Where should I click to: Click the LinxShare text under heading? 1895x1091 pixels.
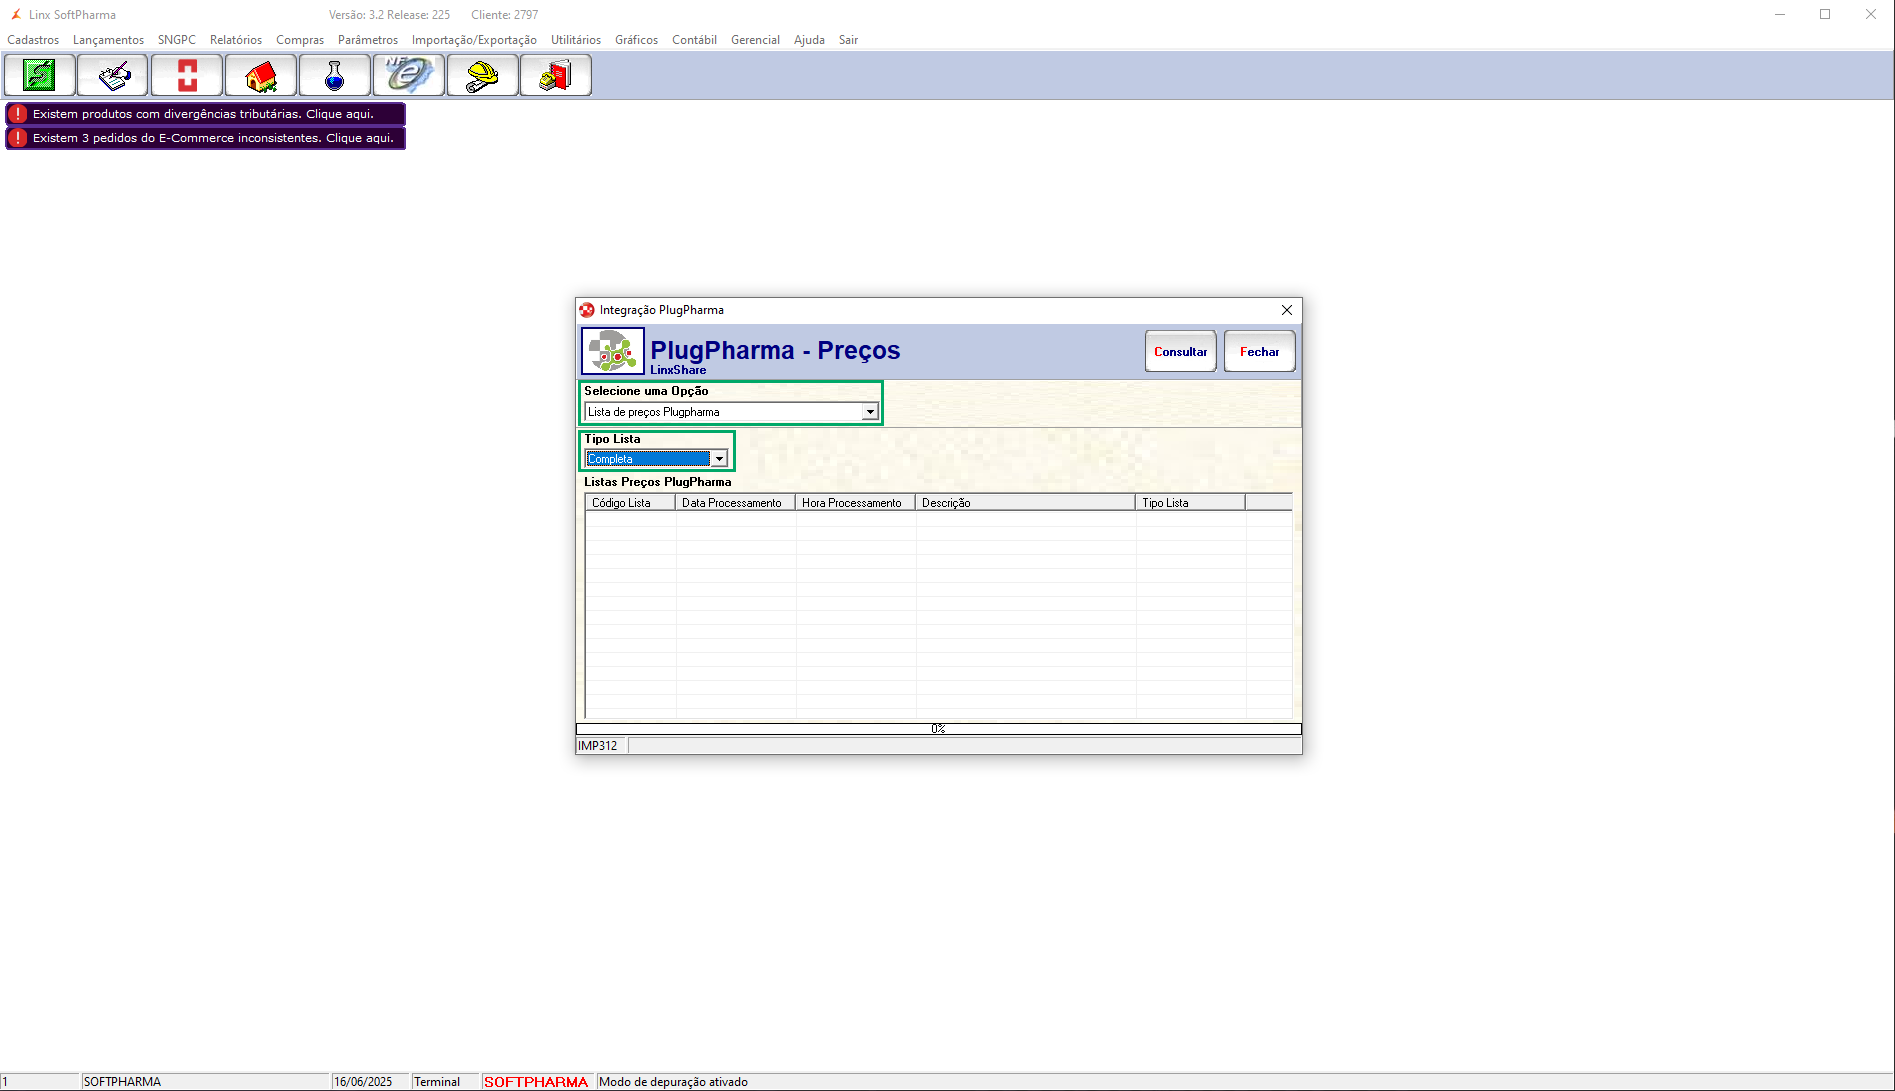(x=678, y=370)
